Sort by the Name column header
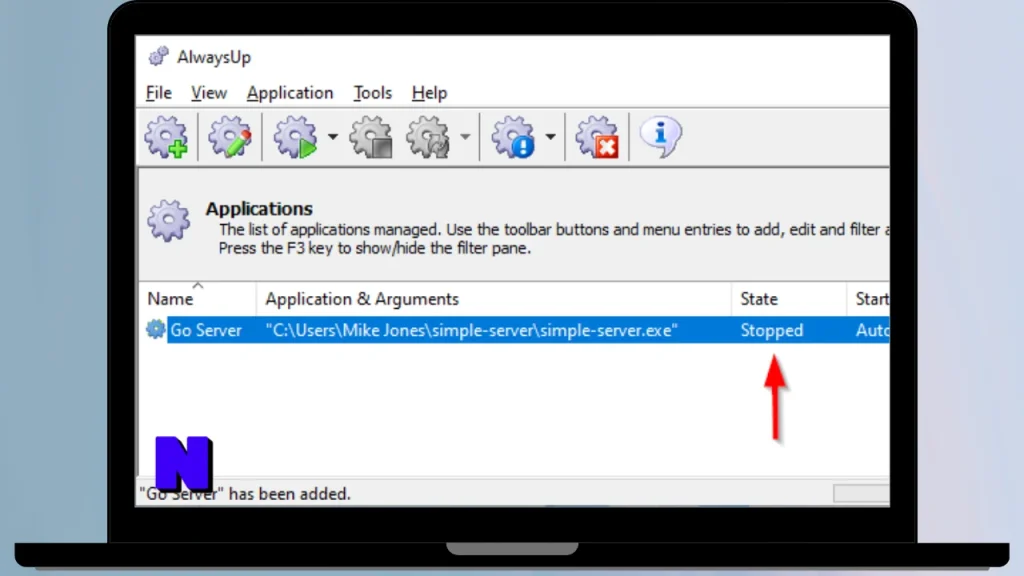The image size is (1024, 576). click(197, 298)
